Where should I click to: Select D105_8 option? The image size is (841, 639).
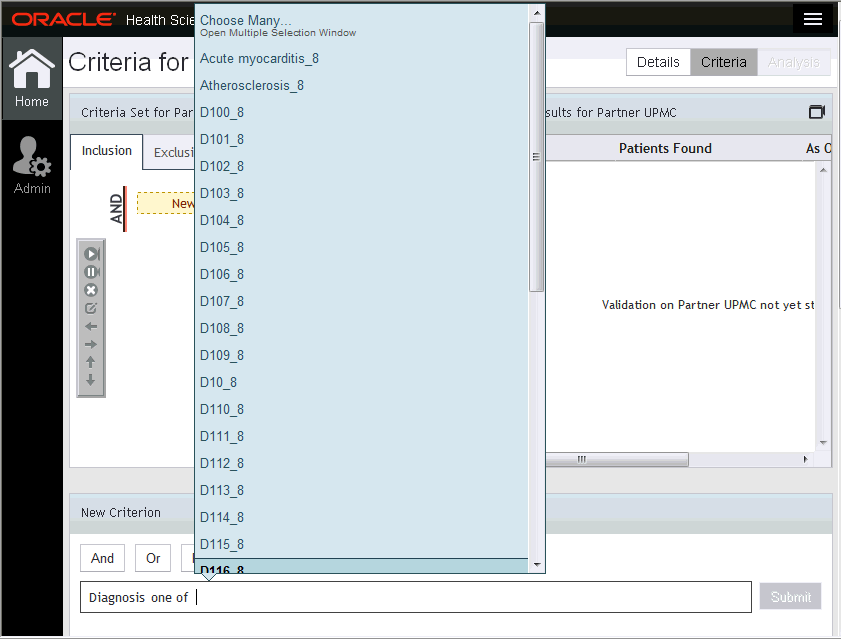[362, 247]
